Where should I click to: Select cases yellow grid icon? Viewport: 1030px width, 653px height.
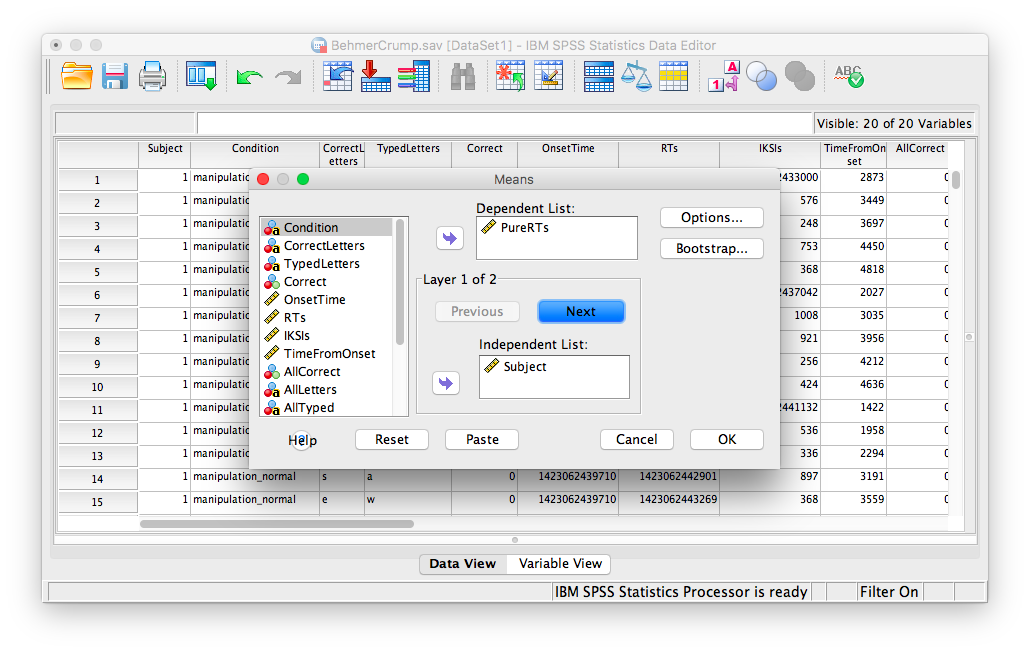(x=673, y=76)
